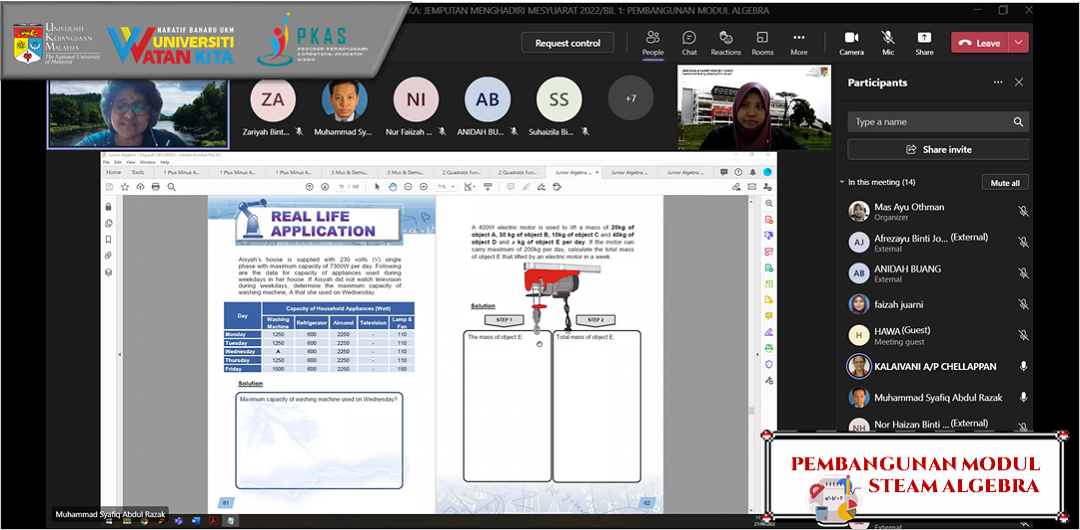Open the Tools tab in Acrobat
This screenshot has width=1080, height=530.
[138, 172]
